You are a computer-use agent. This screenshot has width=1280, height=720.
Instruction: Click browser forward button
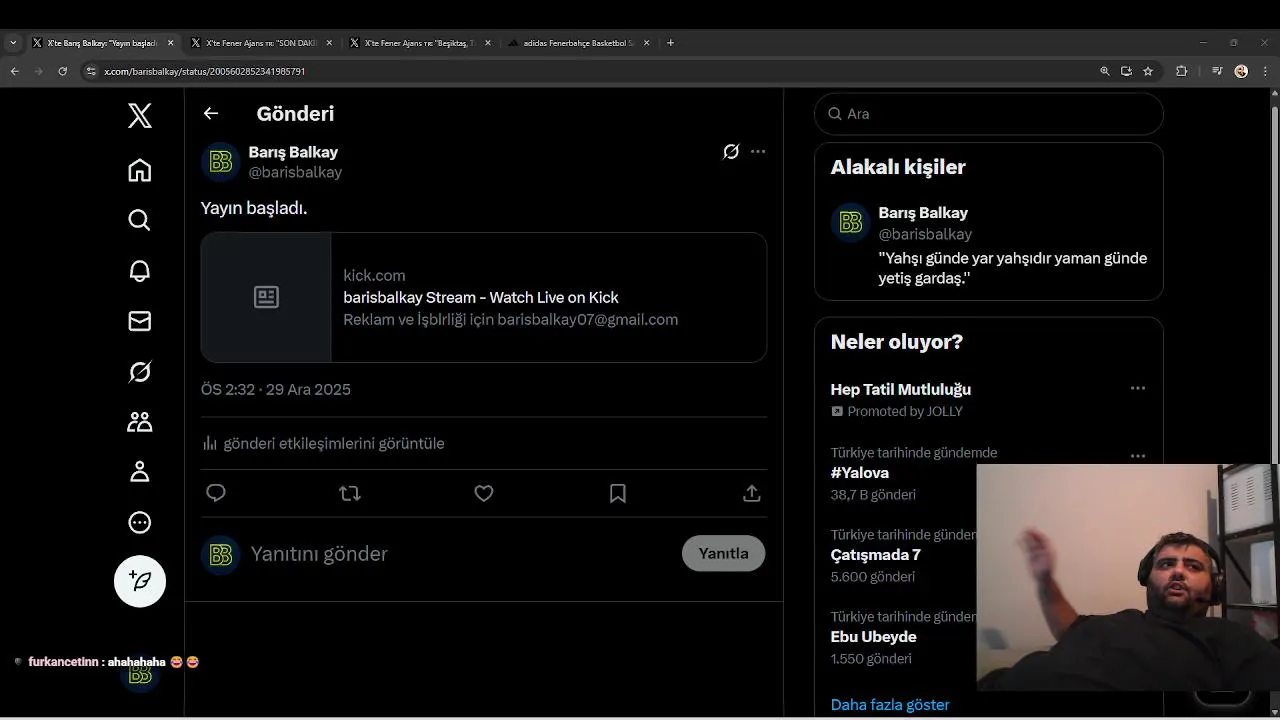[x=38, y=71]
